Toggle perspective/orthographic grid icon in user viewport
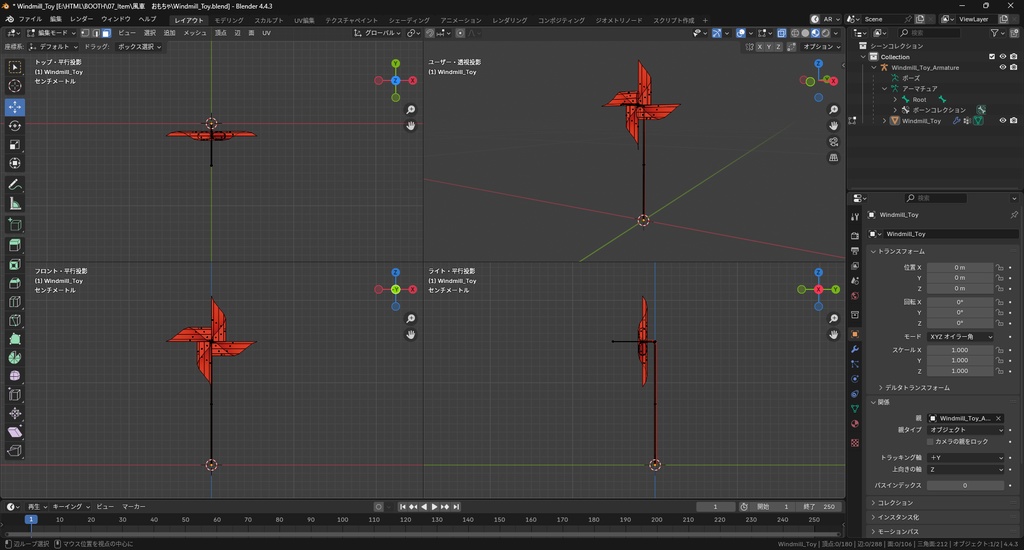The height and width of the screenshot is (550, 1024). 833,157
